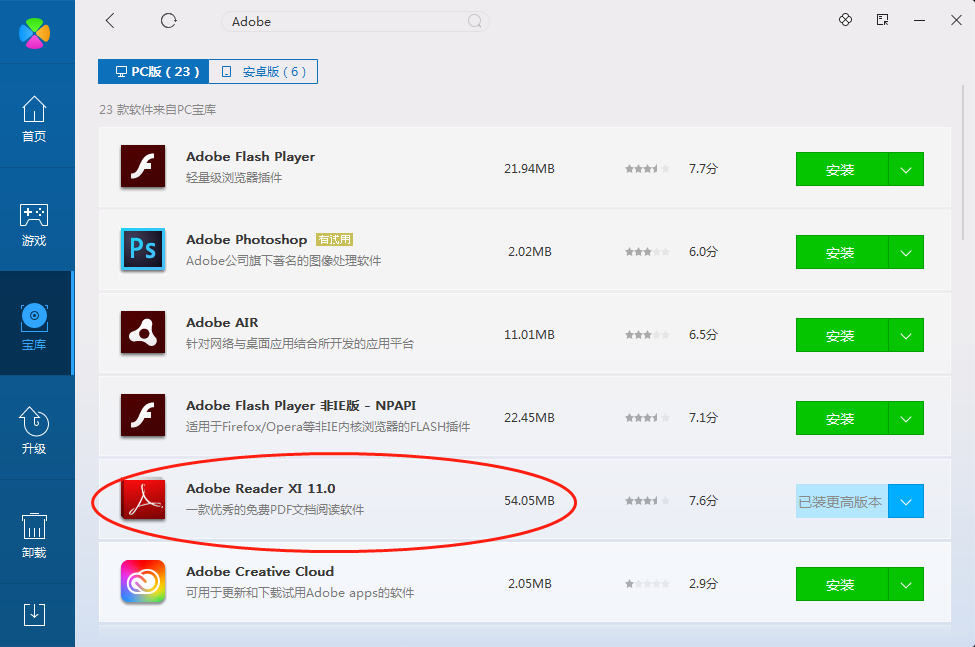Install Adobe Creative Cloud with 安装 button
This screenshot has height=647, width=975.
point(841,585)
